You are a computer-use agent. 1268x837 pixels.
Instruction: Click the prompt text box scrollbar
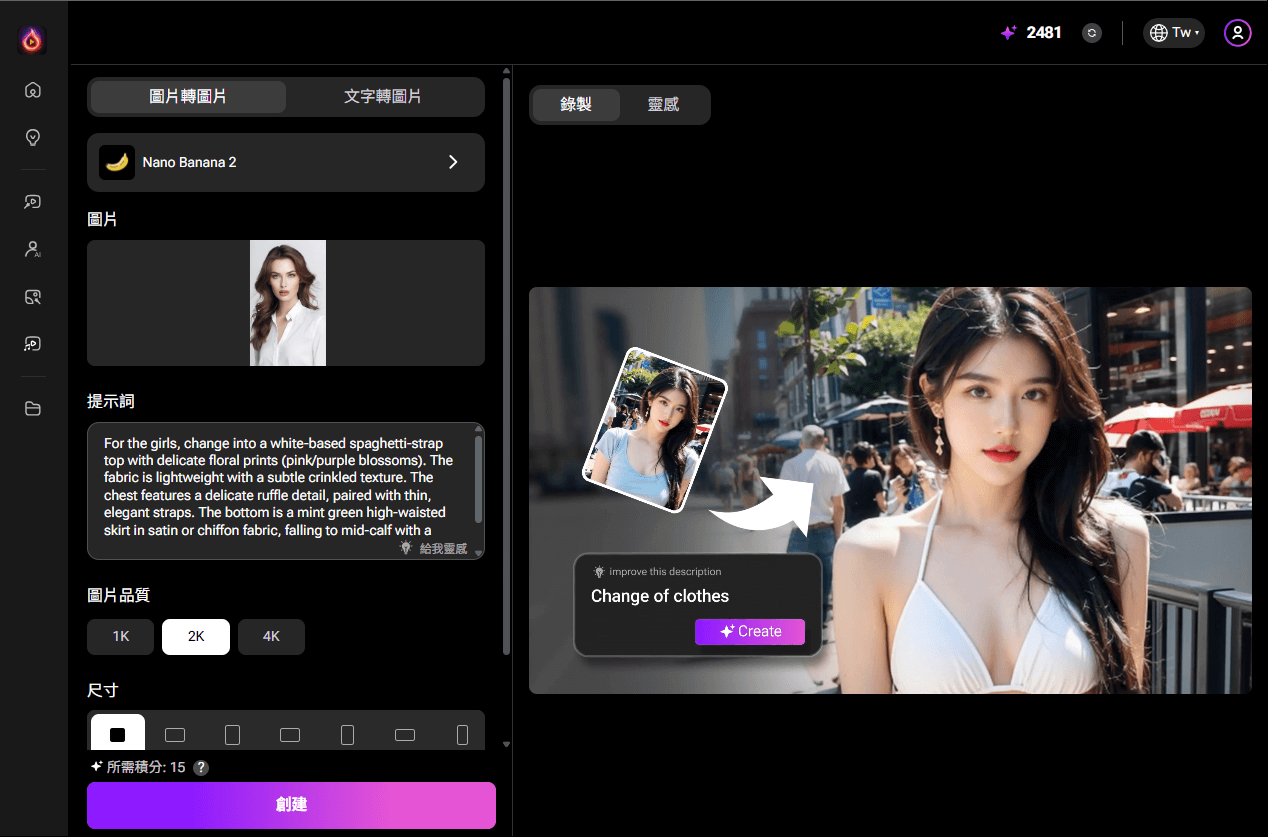[478, 479]
